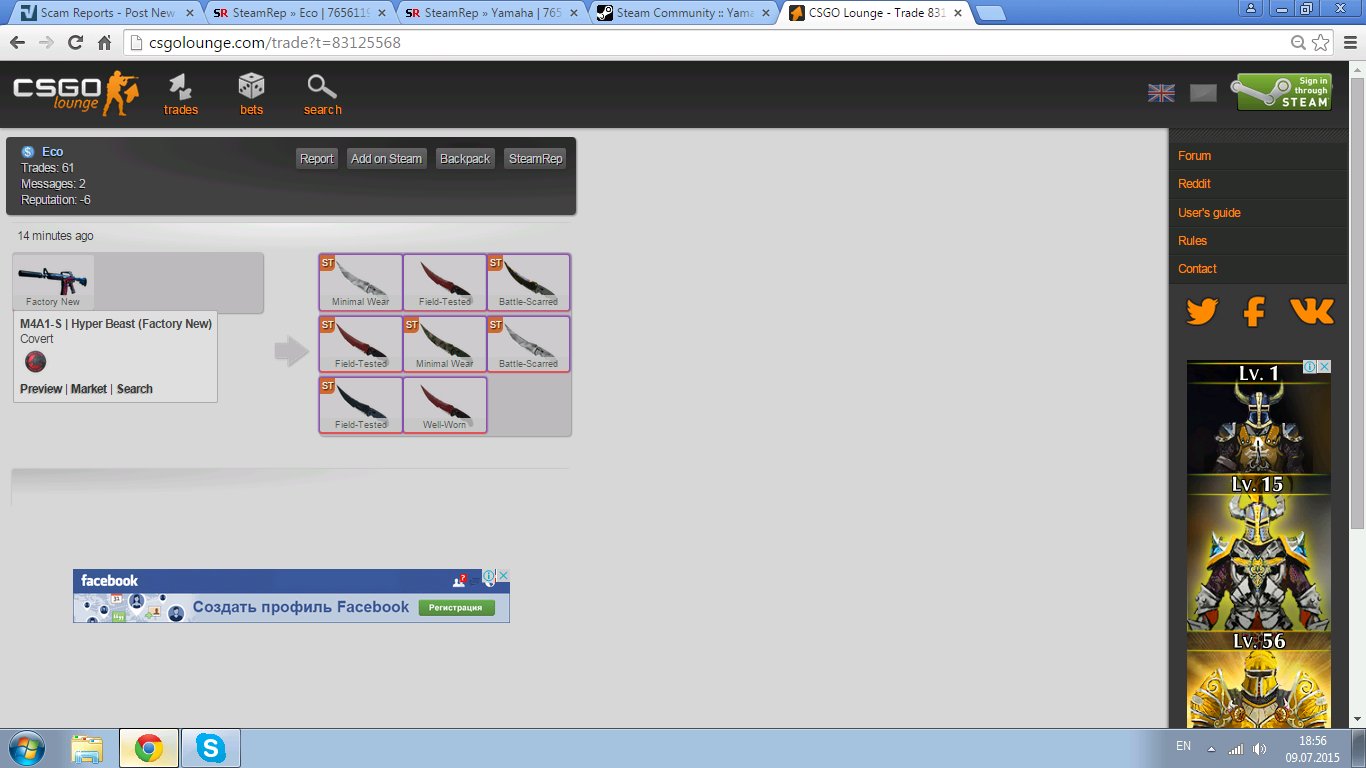Open the VK social icon
Viewport: 1366px width, 768px height.
1311,312
